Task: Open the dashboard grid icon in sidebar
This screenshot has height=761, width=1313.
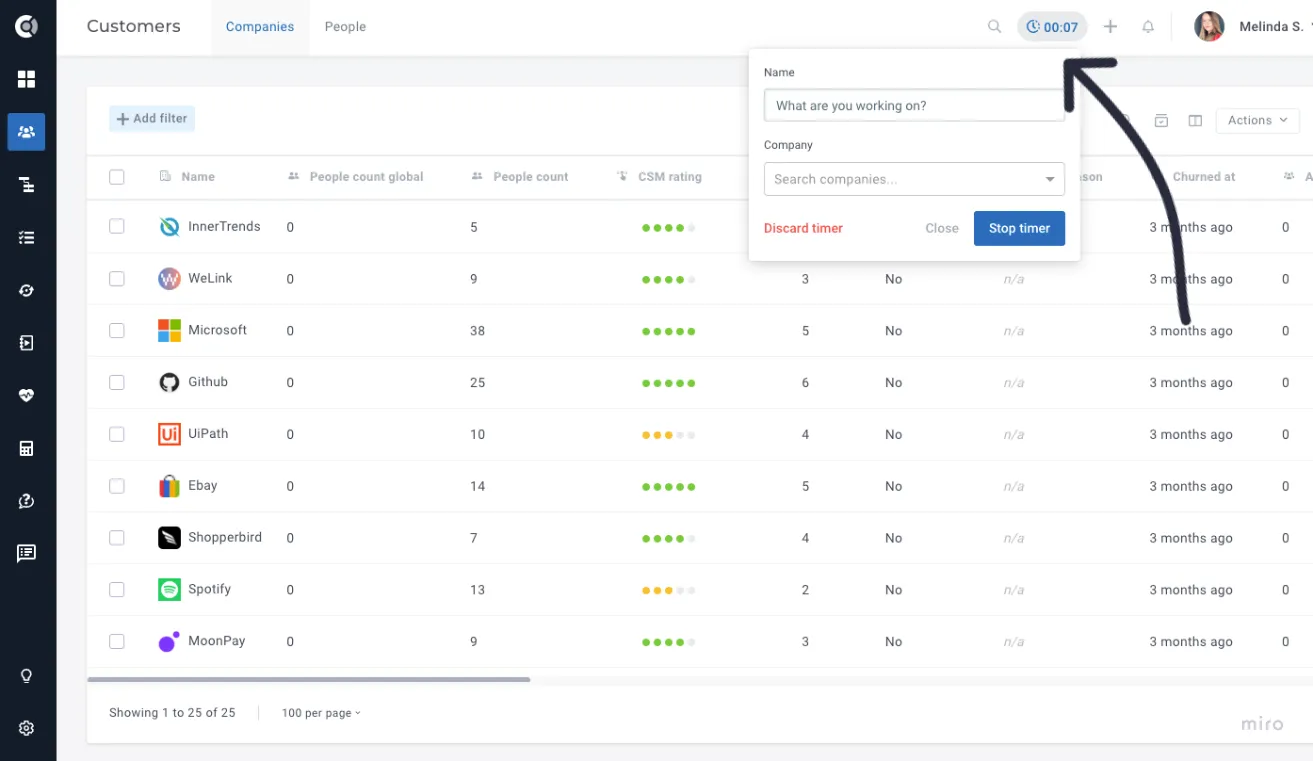Action: click(x=26, y=79)
